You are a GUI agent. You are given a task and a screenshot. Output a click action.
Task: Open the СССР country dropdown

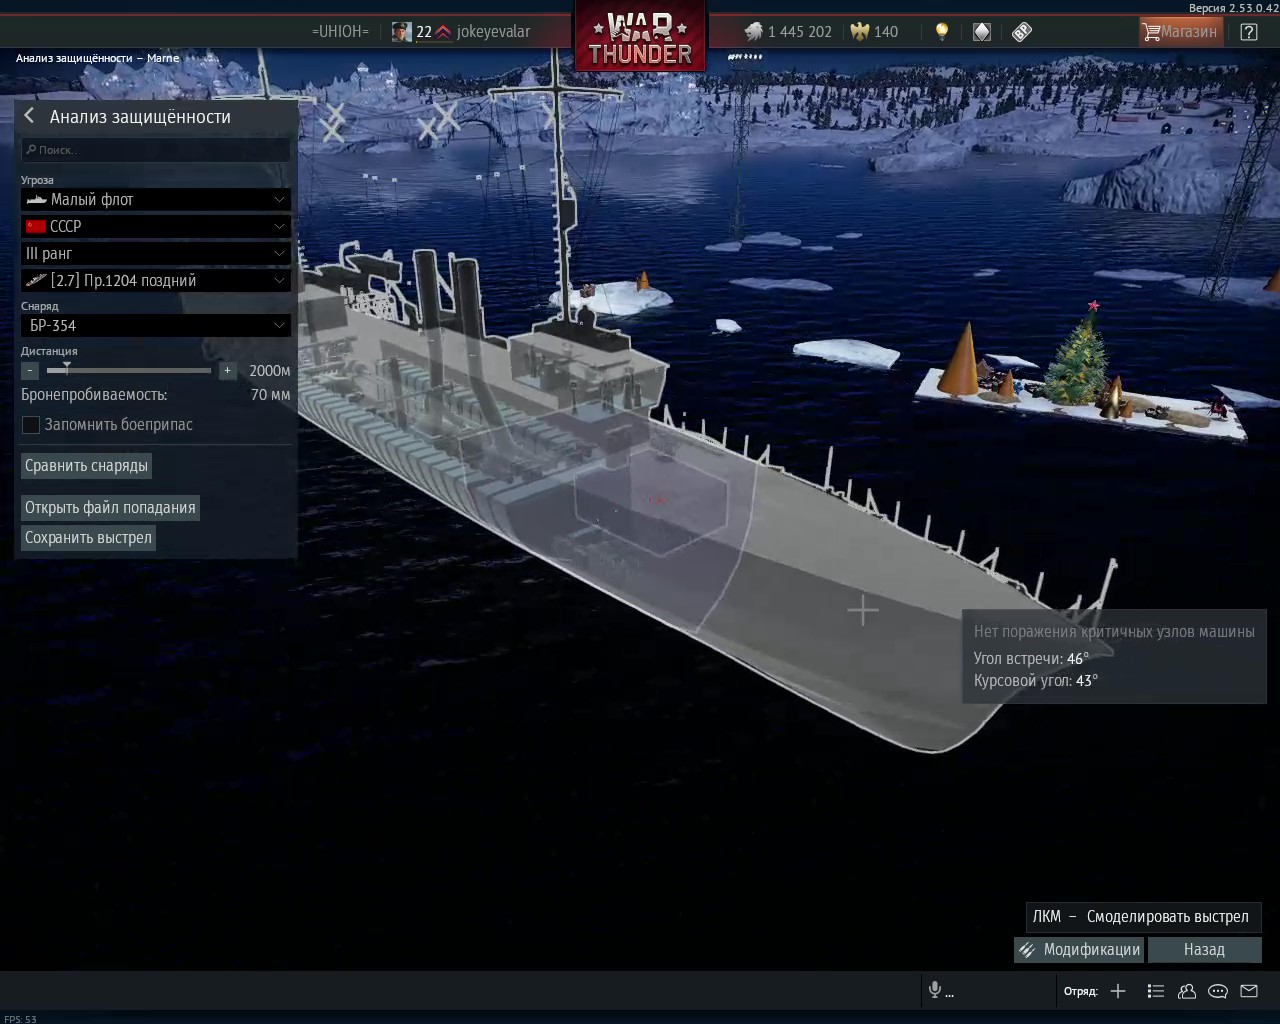point(156,227)
